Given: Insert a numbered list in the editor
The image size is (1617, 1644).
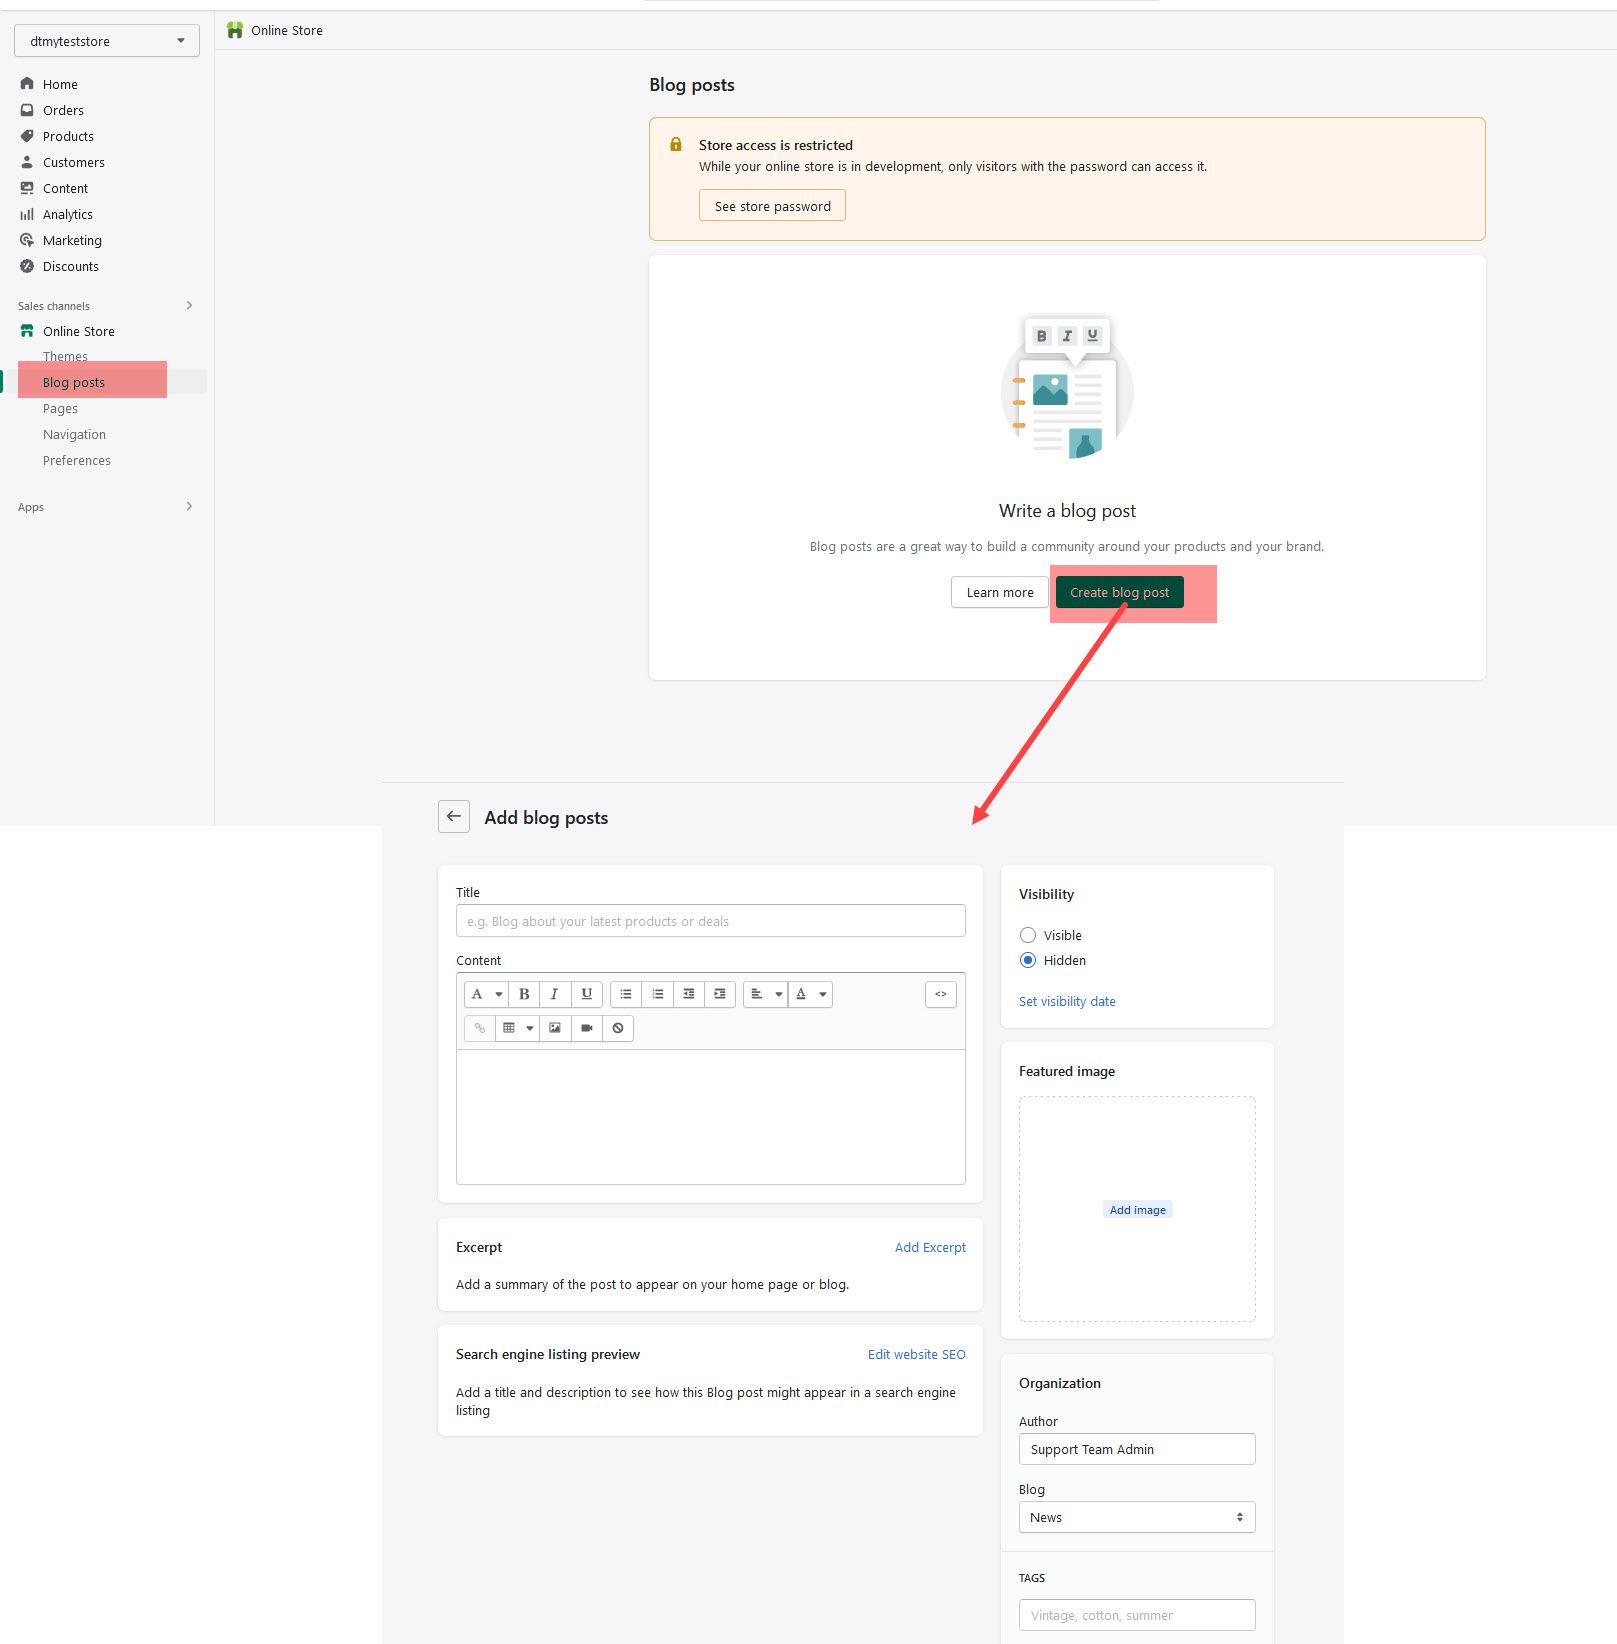Looking at the screenshot, I should click(x=658, y=994).
